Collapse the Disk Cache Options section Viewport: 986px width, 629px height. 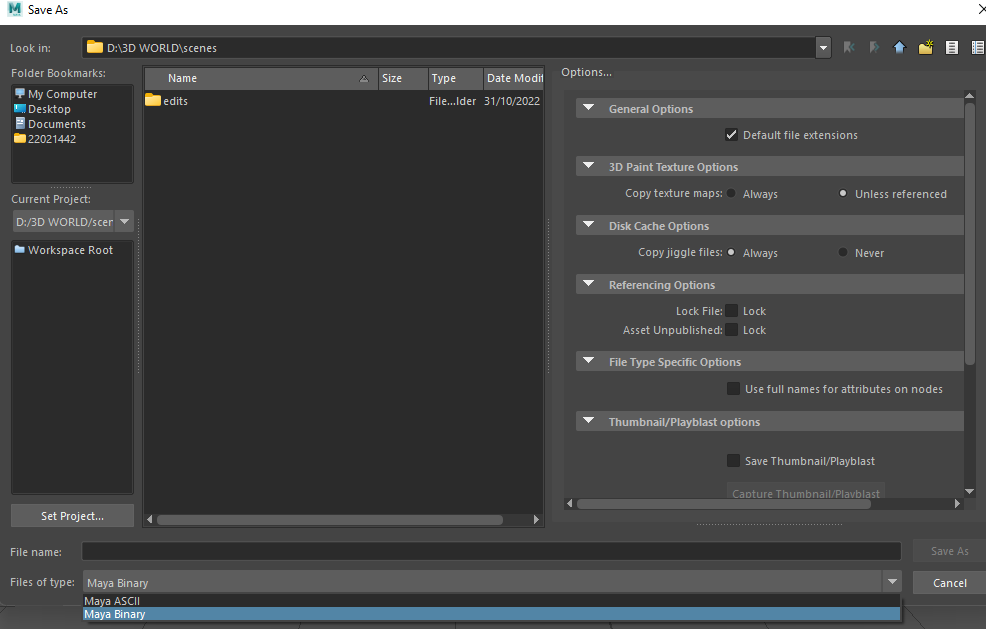pos(589,225)
